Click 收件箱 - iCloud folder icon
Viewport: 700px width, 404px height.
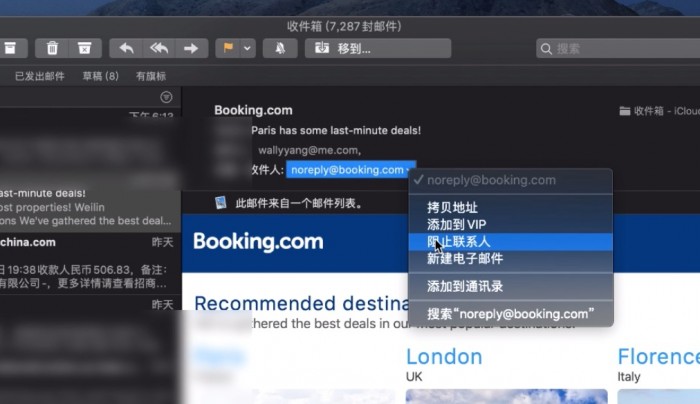[x=625, y=111]
